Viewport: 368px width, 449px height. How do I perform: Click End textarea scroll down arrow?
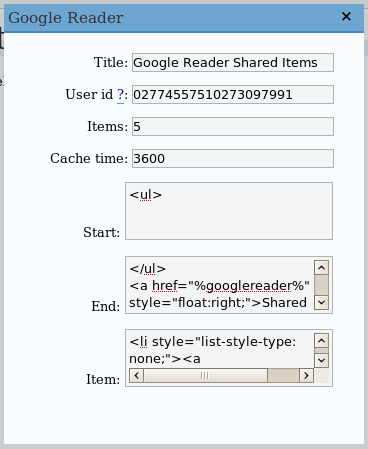[x=321, y=302]
